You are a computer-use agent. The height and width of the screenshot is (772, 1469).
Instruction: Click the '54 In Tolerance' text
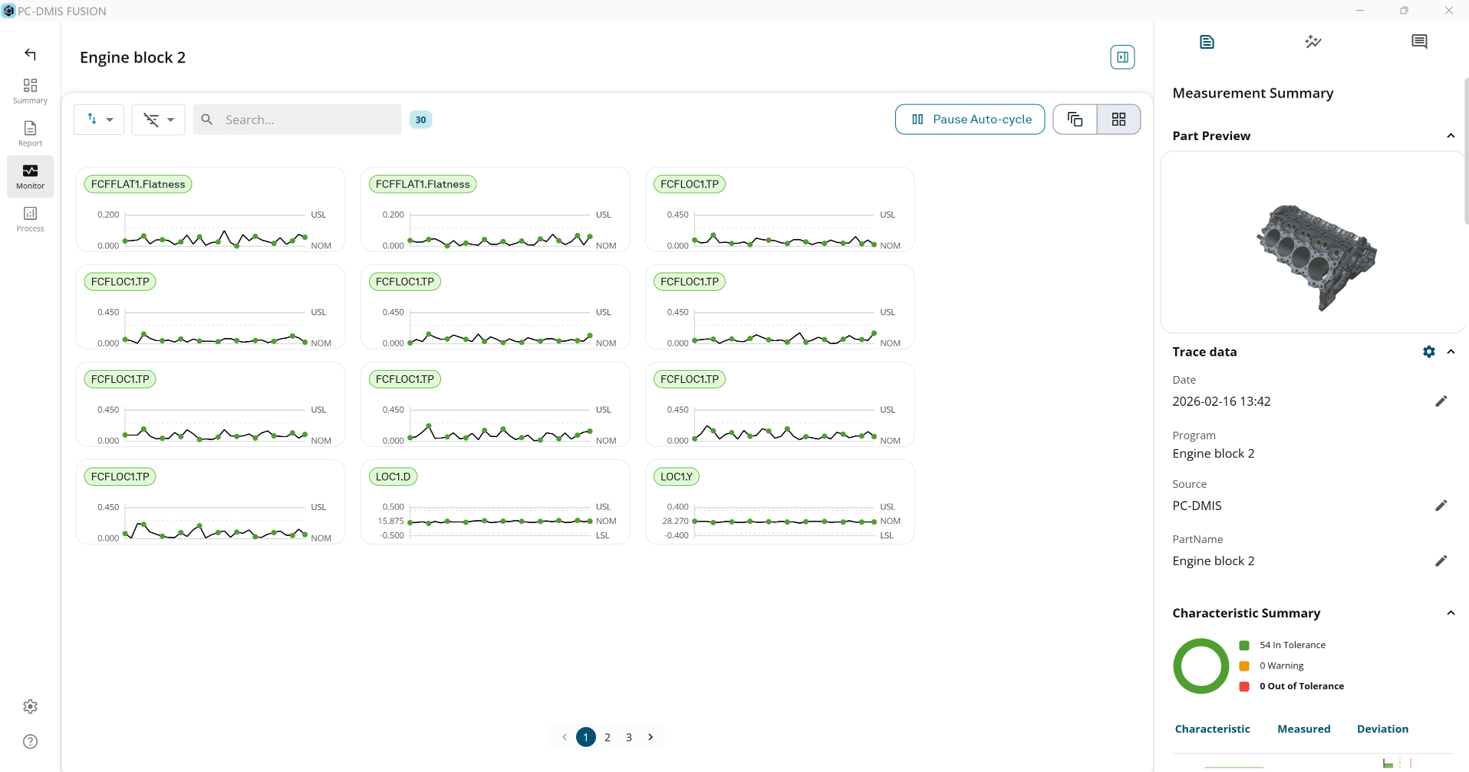(x=1292, y=645)
